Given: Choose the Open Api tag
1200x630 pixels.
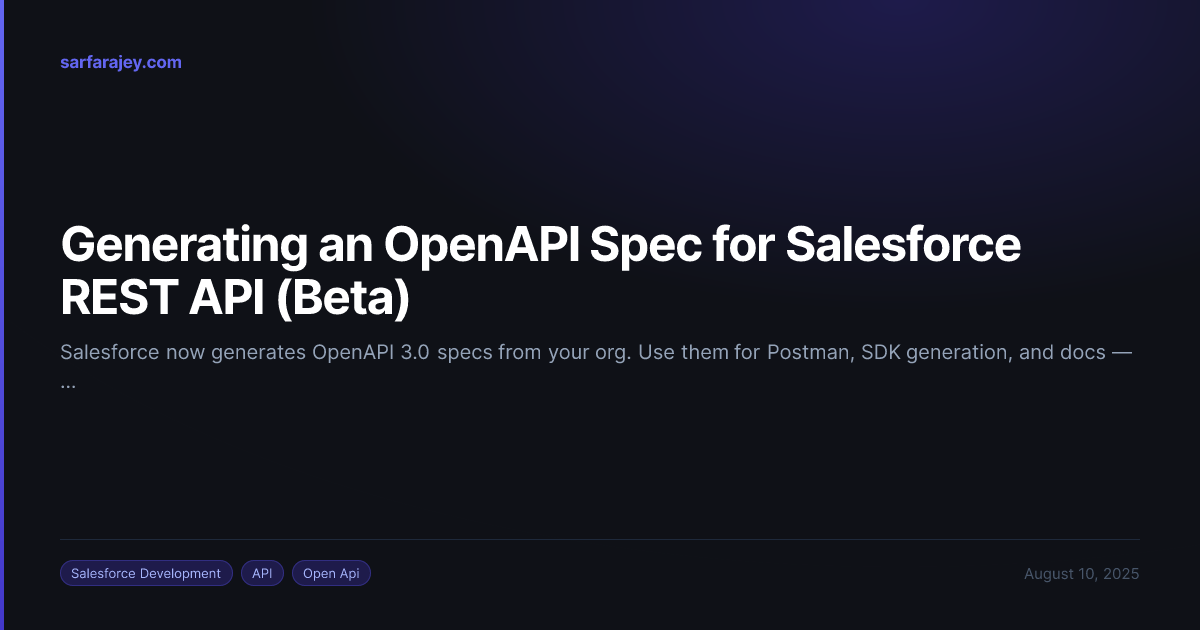Looking at the screenshot, I should [x=331, y=573].
